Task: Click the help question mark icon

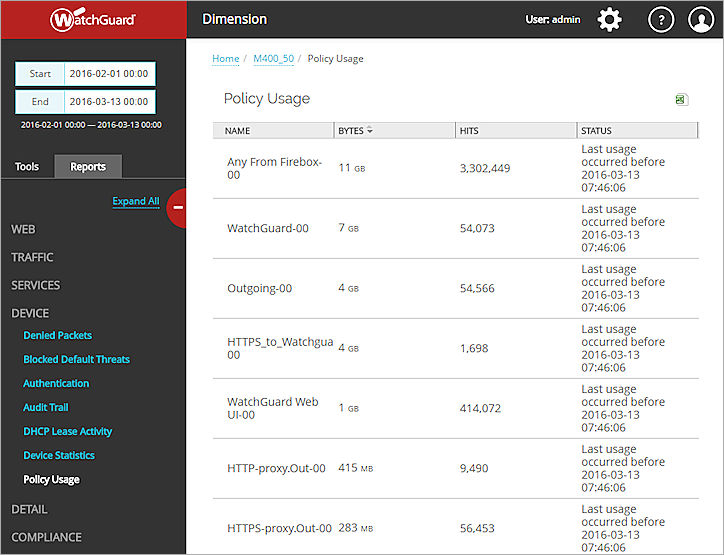Action: (660, 20)
